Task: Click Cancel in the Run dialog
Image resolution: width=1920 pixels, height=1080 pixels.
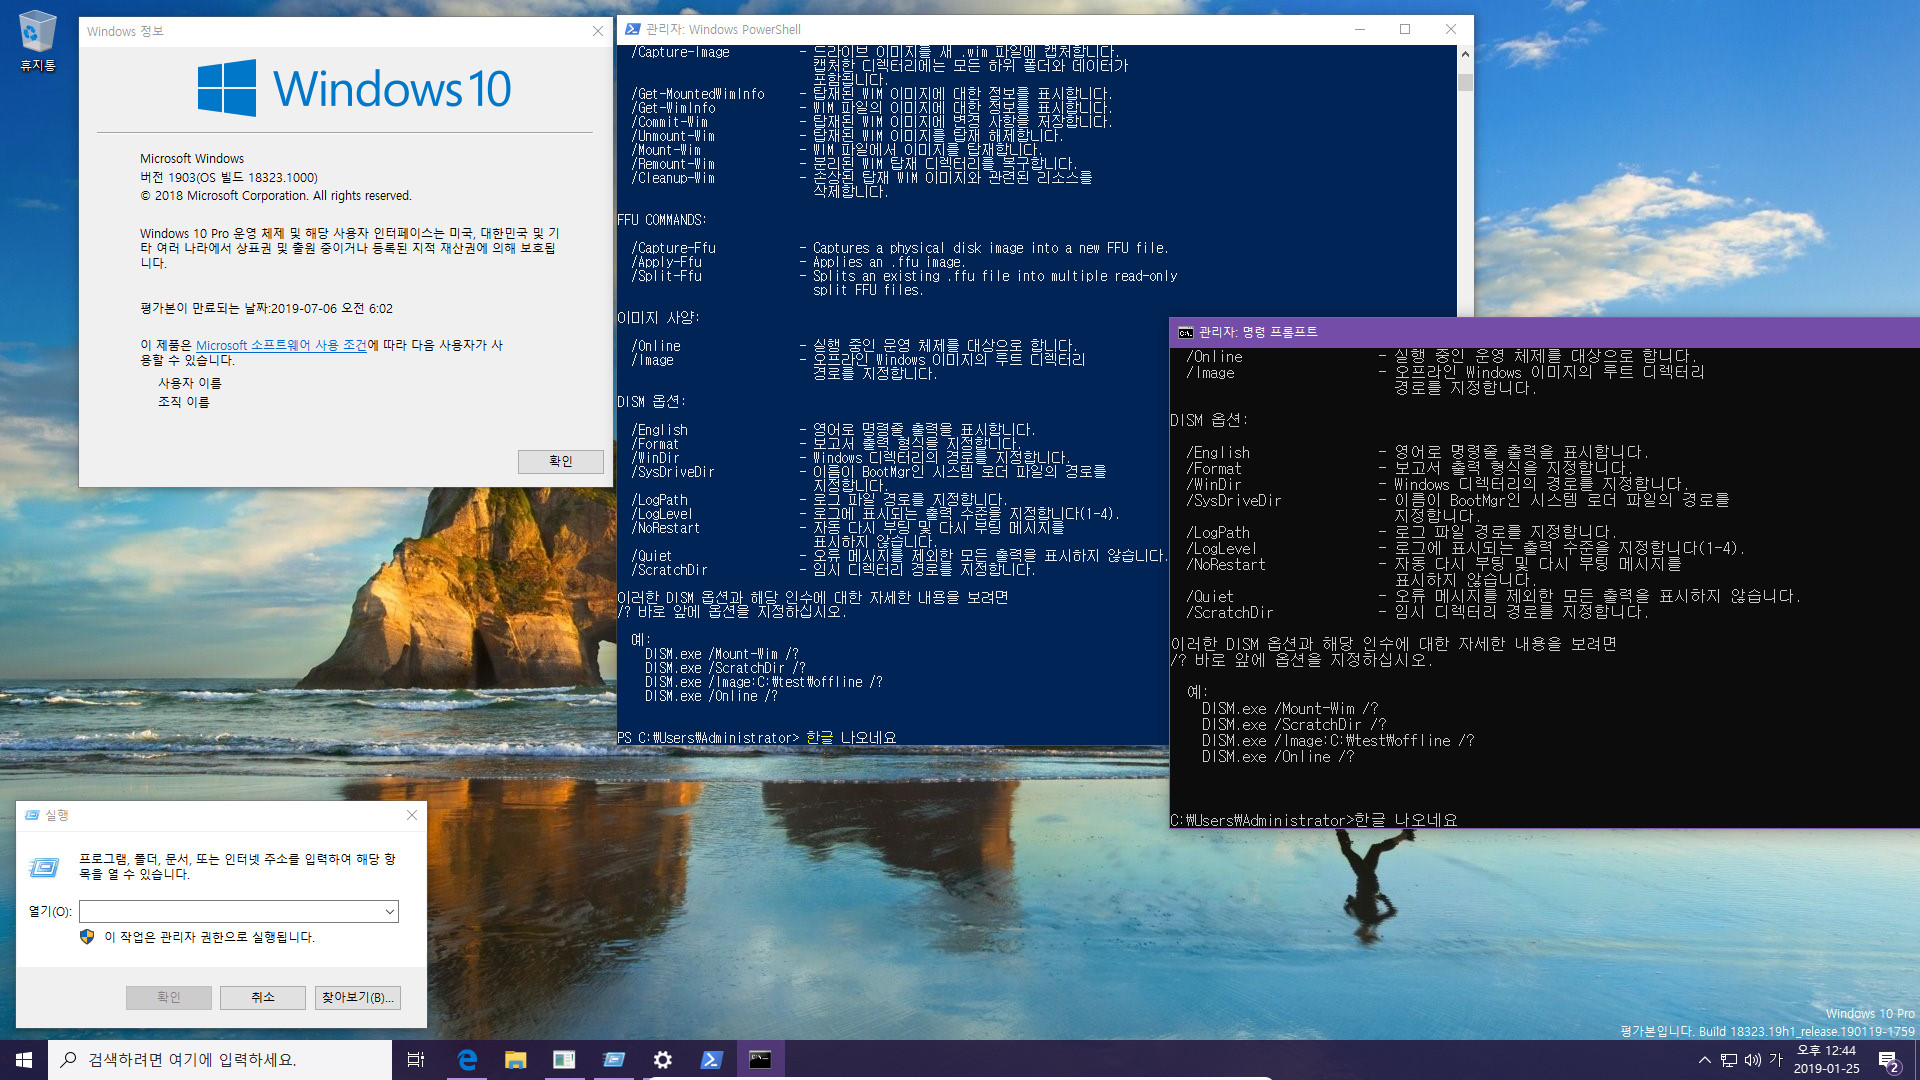Action: click(262, 997)
